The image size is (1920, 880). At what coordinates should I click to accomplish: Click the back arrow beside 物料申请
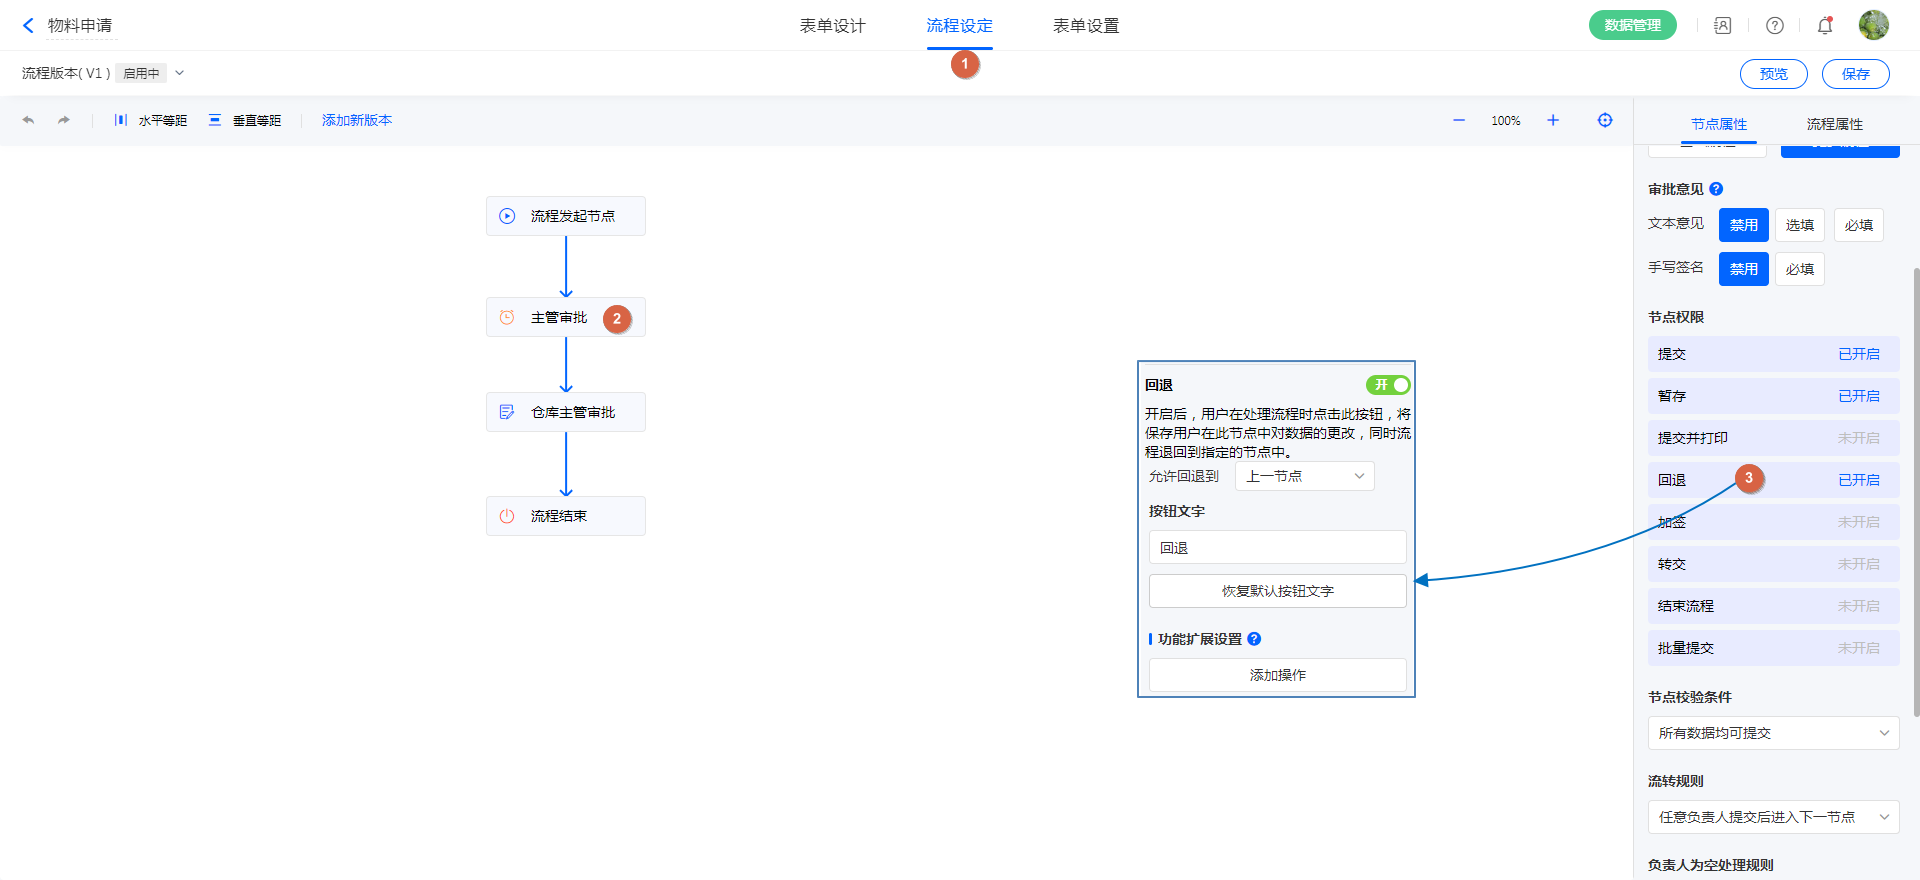(28, 26)
